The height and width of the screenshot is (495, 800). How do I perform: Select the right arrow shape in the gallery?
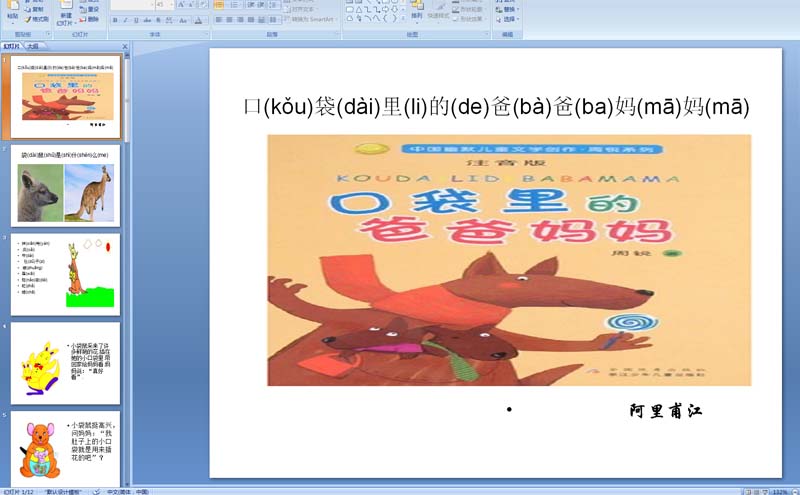(385, 10)
